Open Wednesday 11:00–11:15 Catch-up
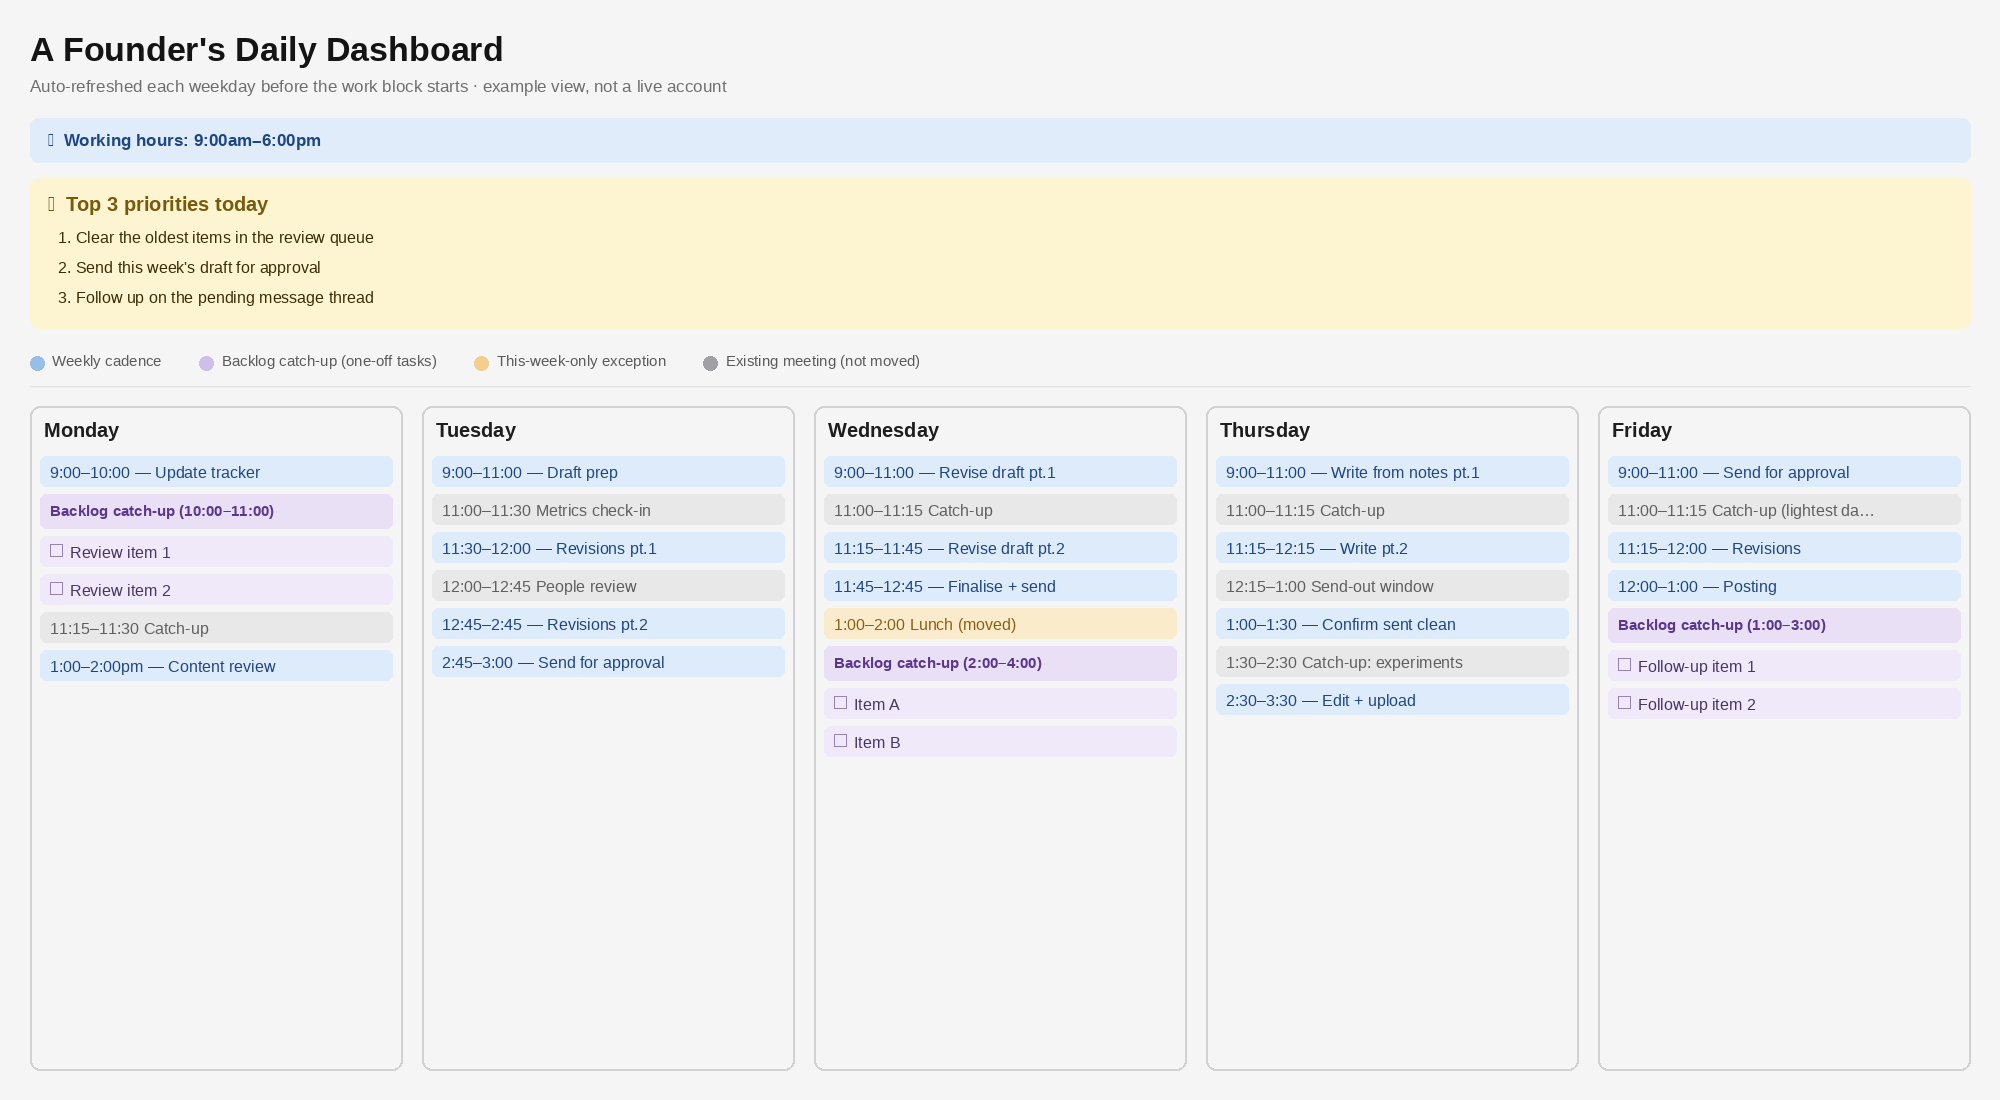2000x1100 pixels. pos(1000,510)
